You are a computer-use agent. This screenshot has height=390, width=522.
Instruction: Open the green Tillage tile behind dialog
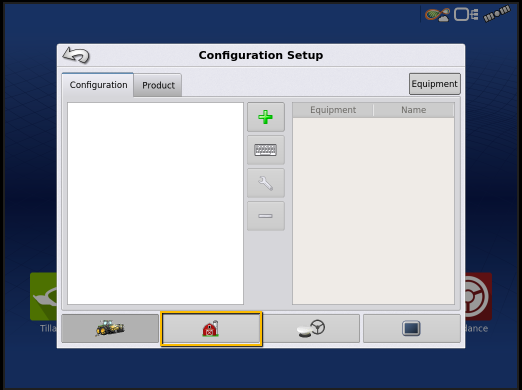pyautogui.click(x=44, y=297)
